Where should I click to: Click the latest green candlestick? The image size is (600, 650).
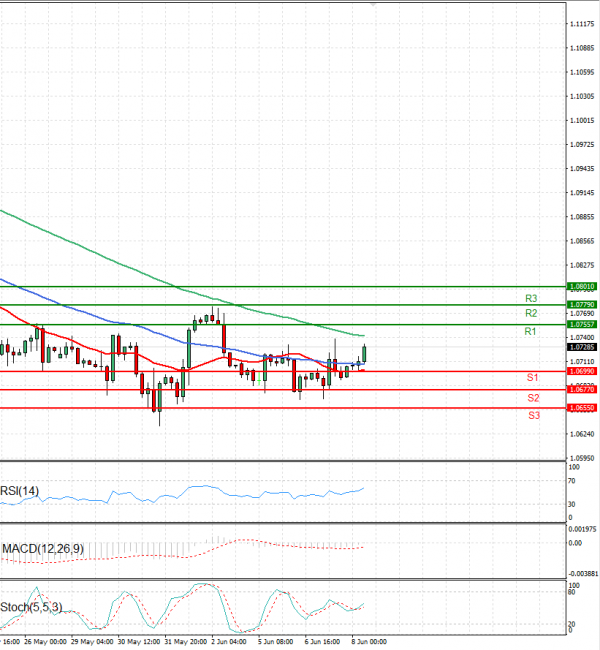point(364,354)
